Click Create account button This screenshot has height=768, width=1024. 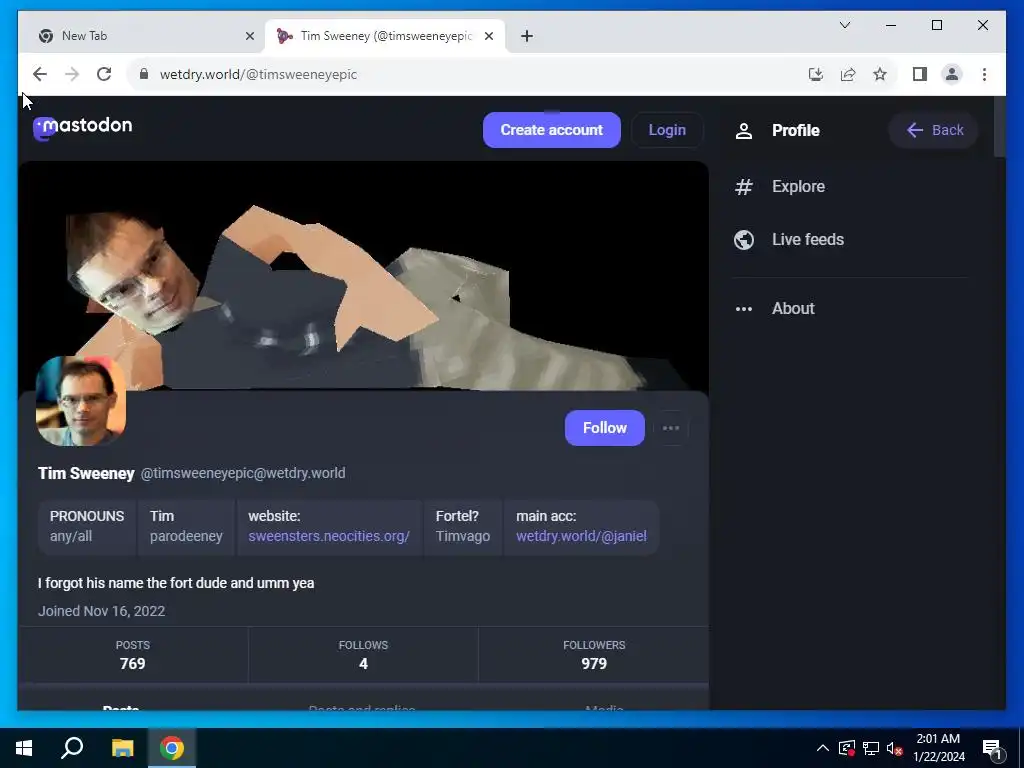[552, 130]
